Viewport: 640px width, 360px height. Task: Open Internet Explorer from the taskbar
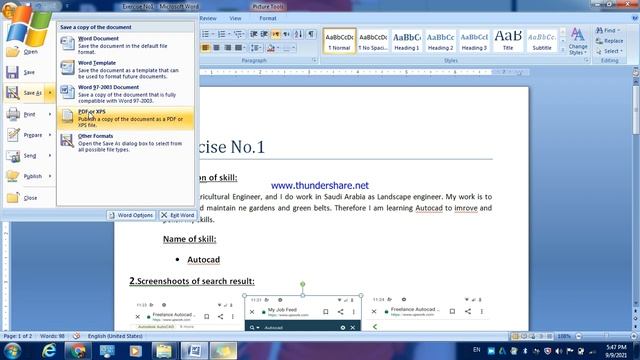click(49, 351)
